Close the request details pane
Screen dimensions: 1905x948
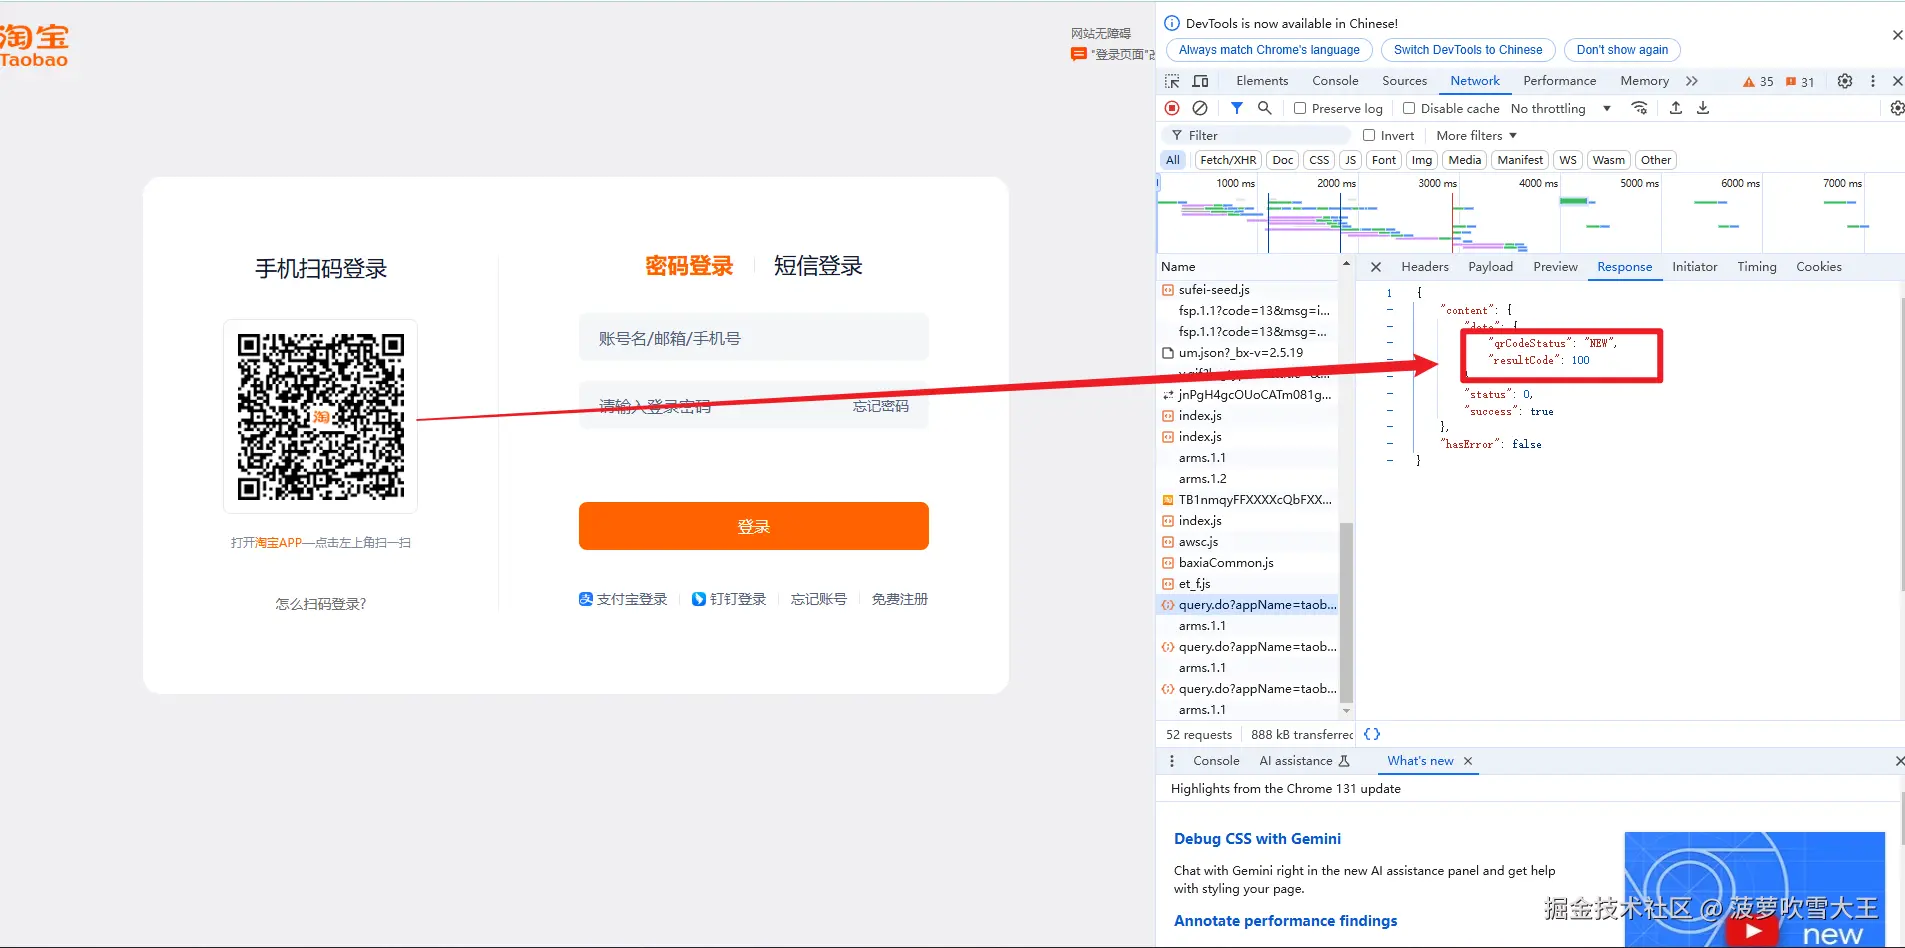click(x=1376, y=267)
